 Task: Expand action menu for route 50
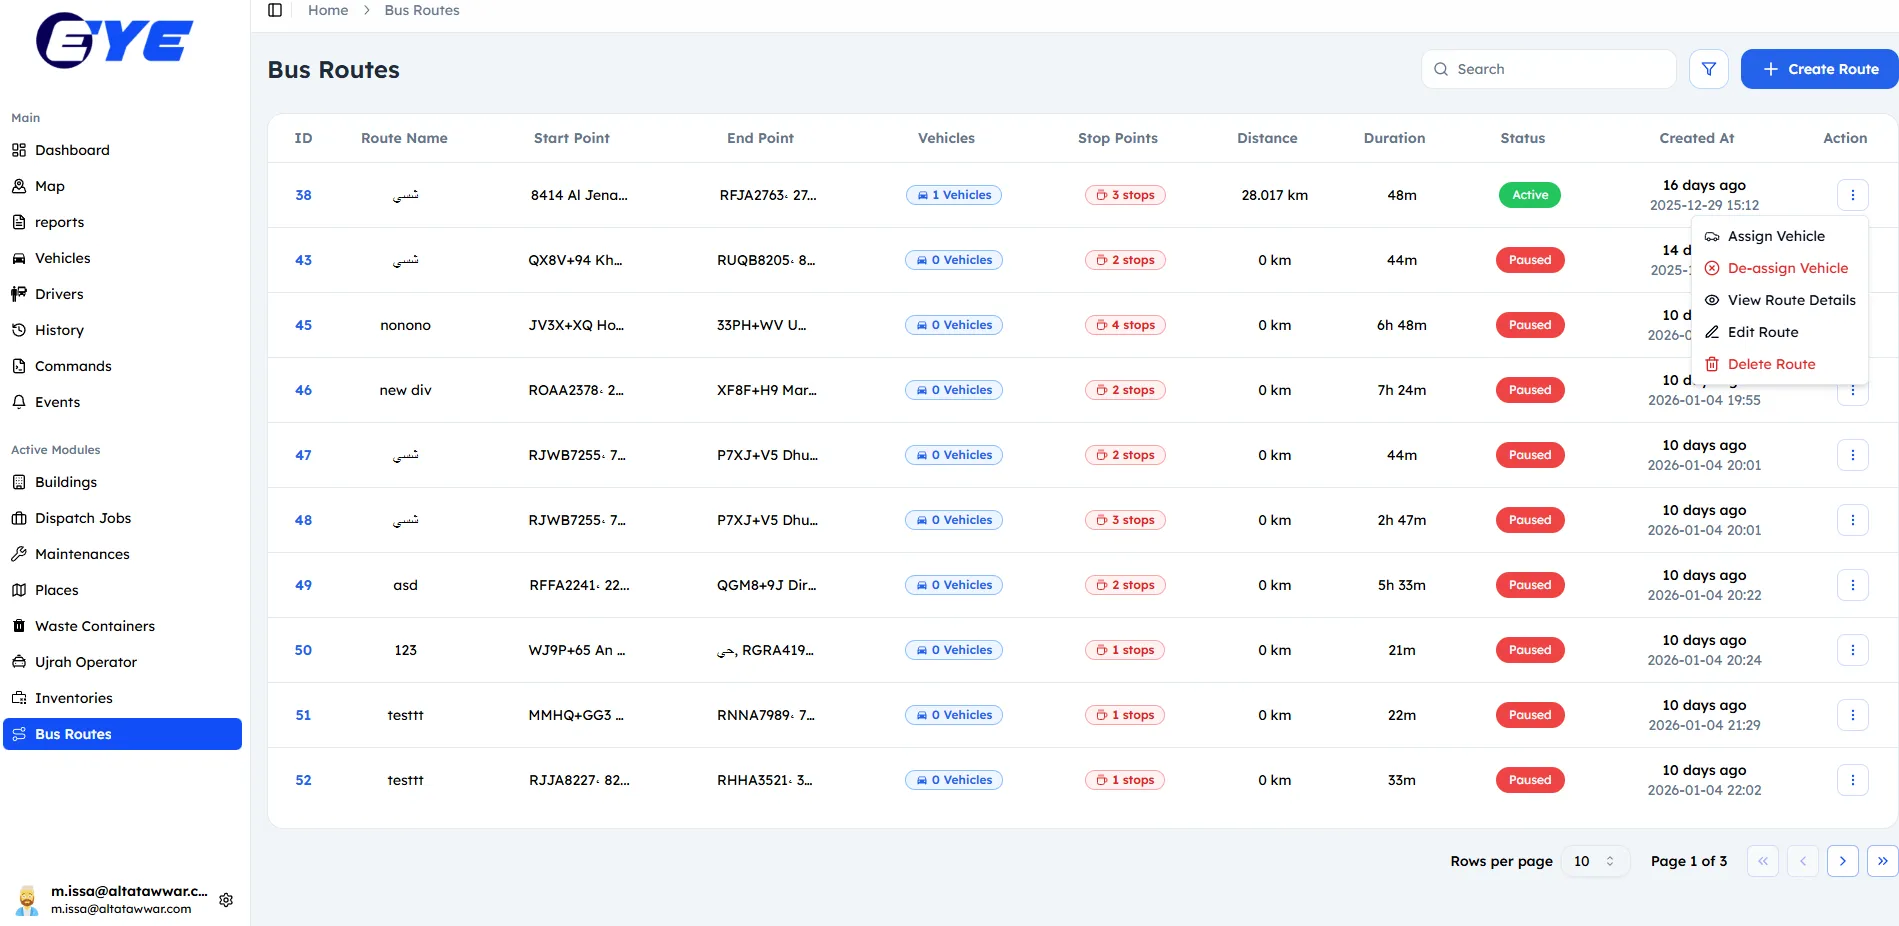(x=1852, y=650)
